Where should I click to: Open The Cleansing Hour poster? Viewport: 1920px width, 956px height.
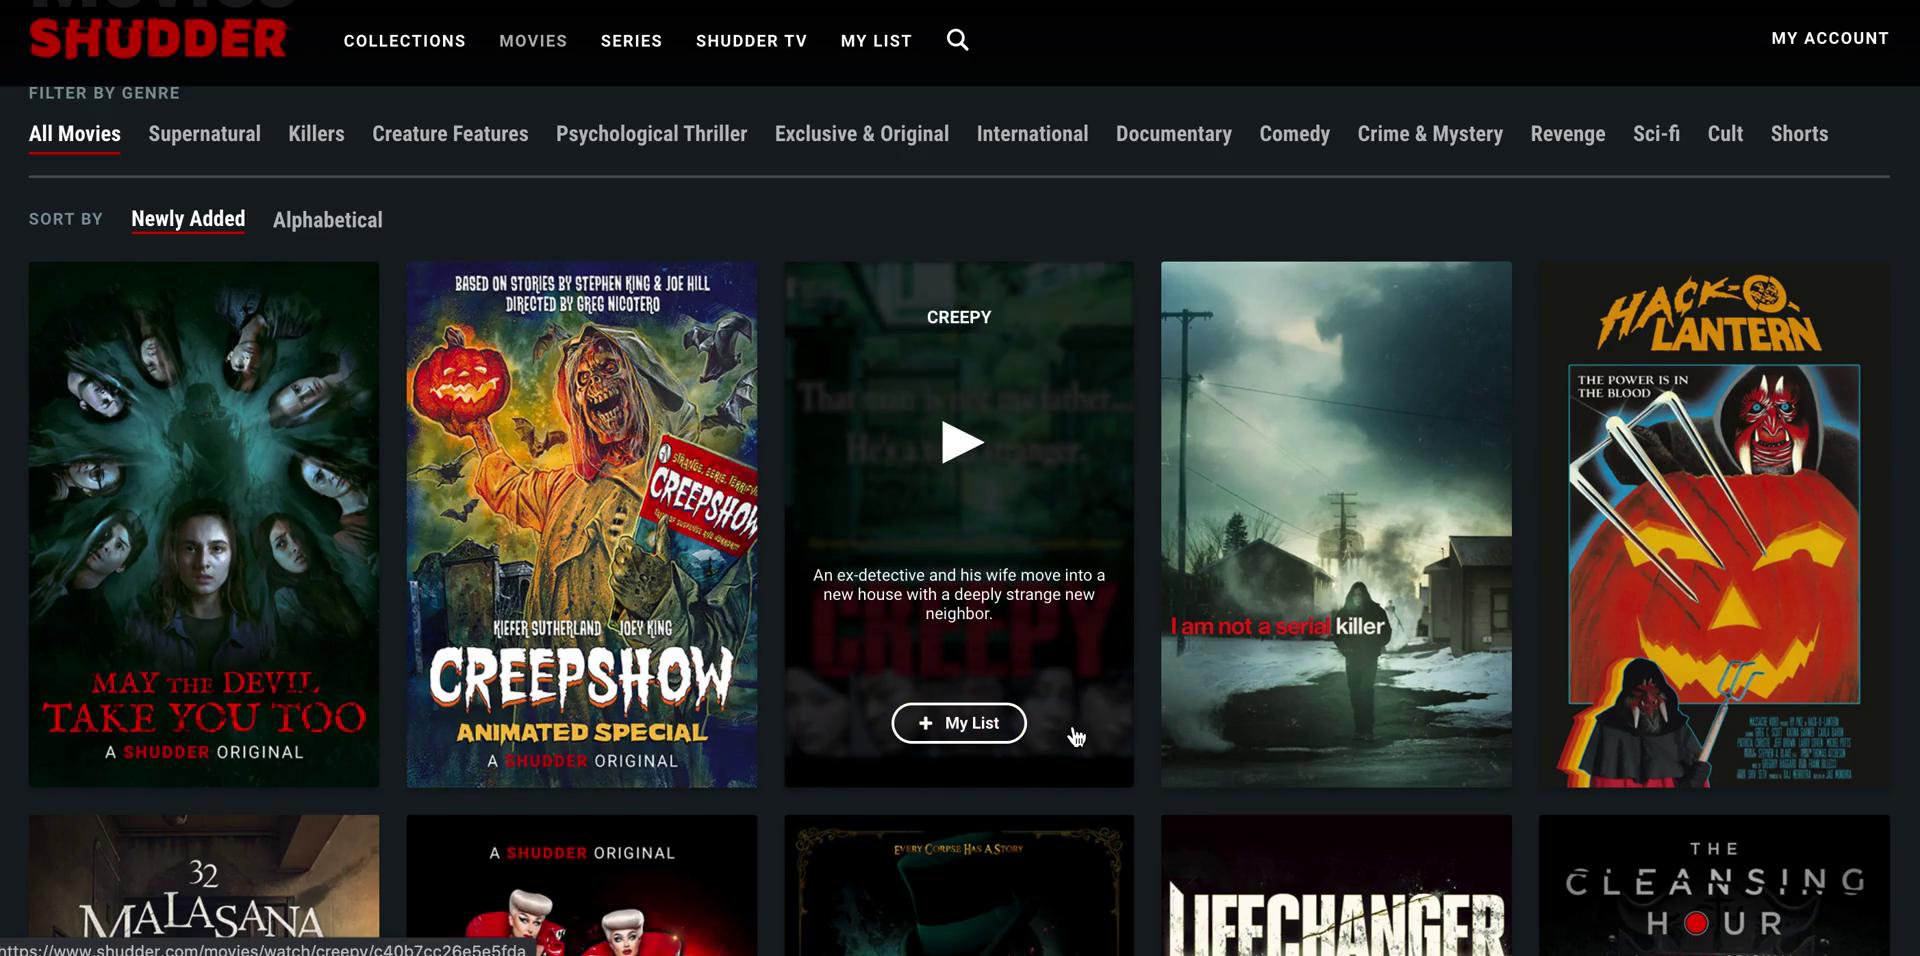pyautogui.click(x=1714, y=885)
